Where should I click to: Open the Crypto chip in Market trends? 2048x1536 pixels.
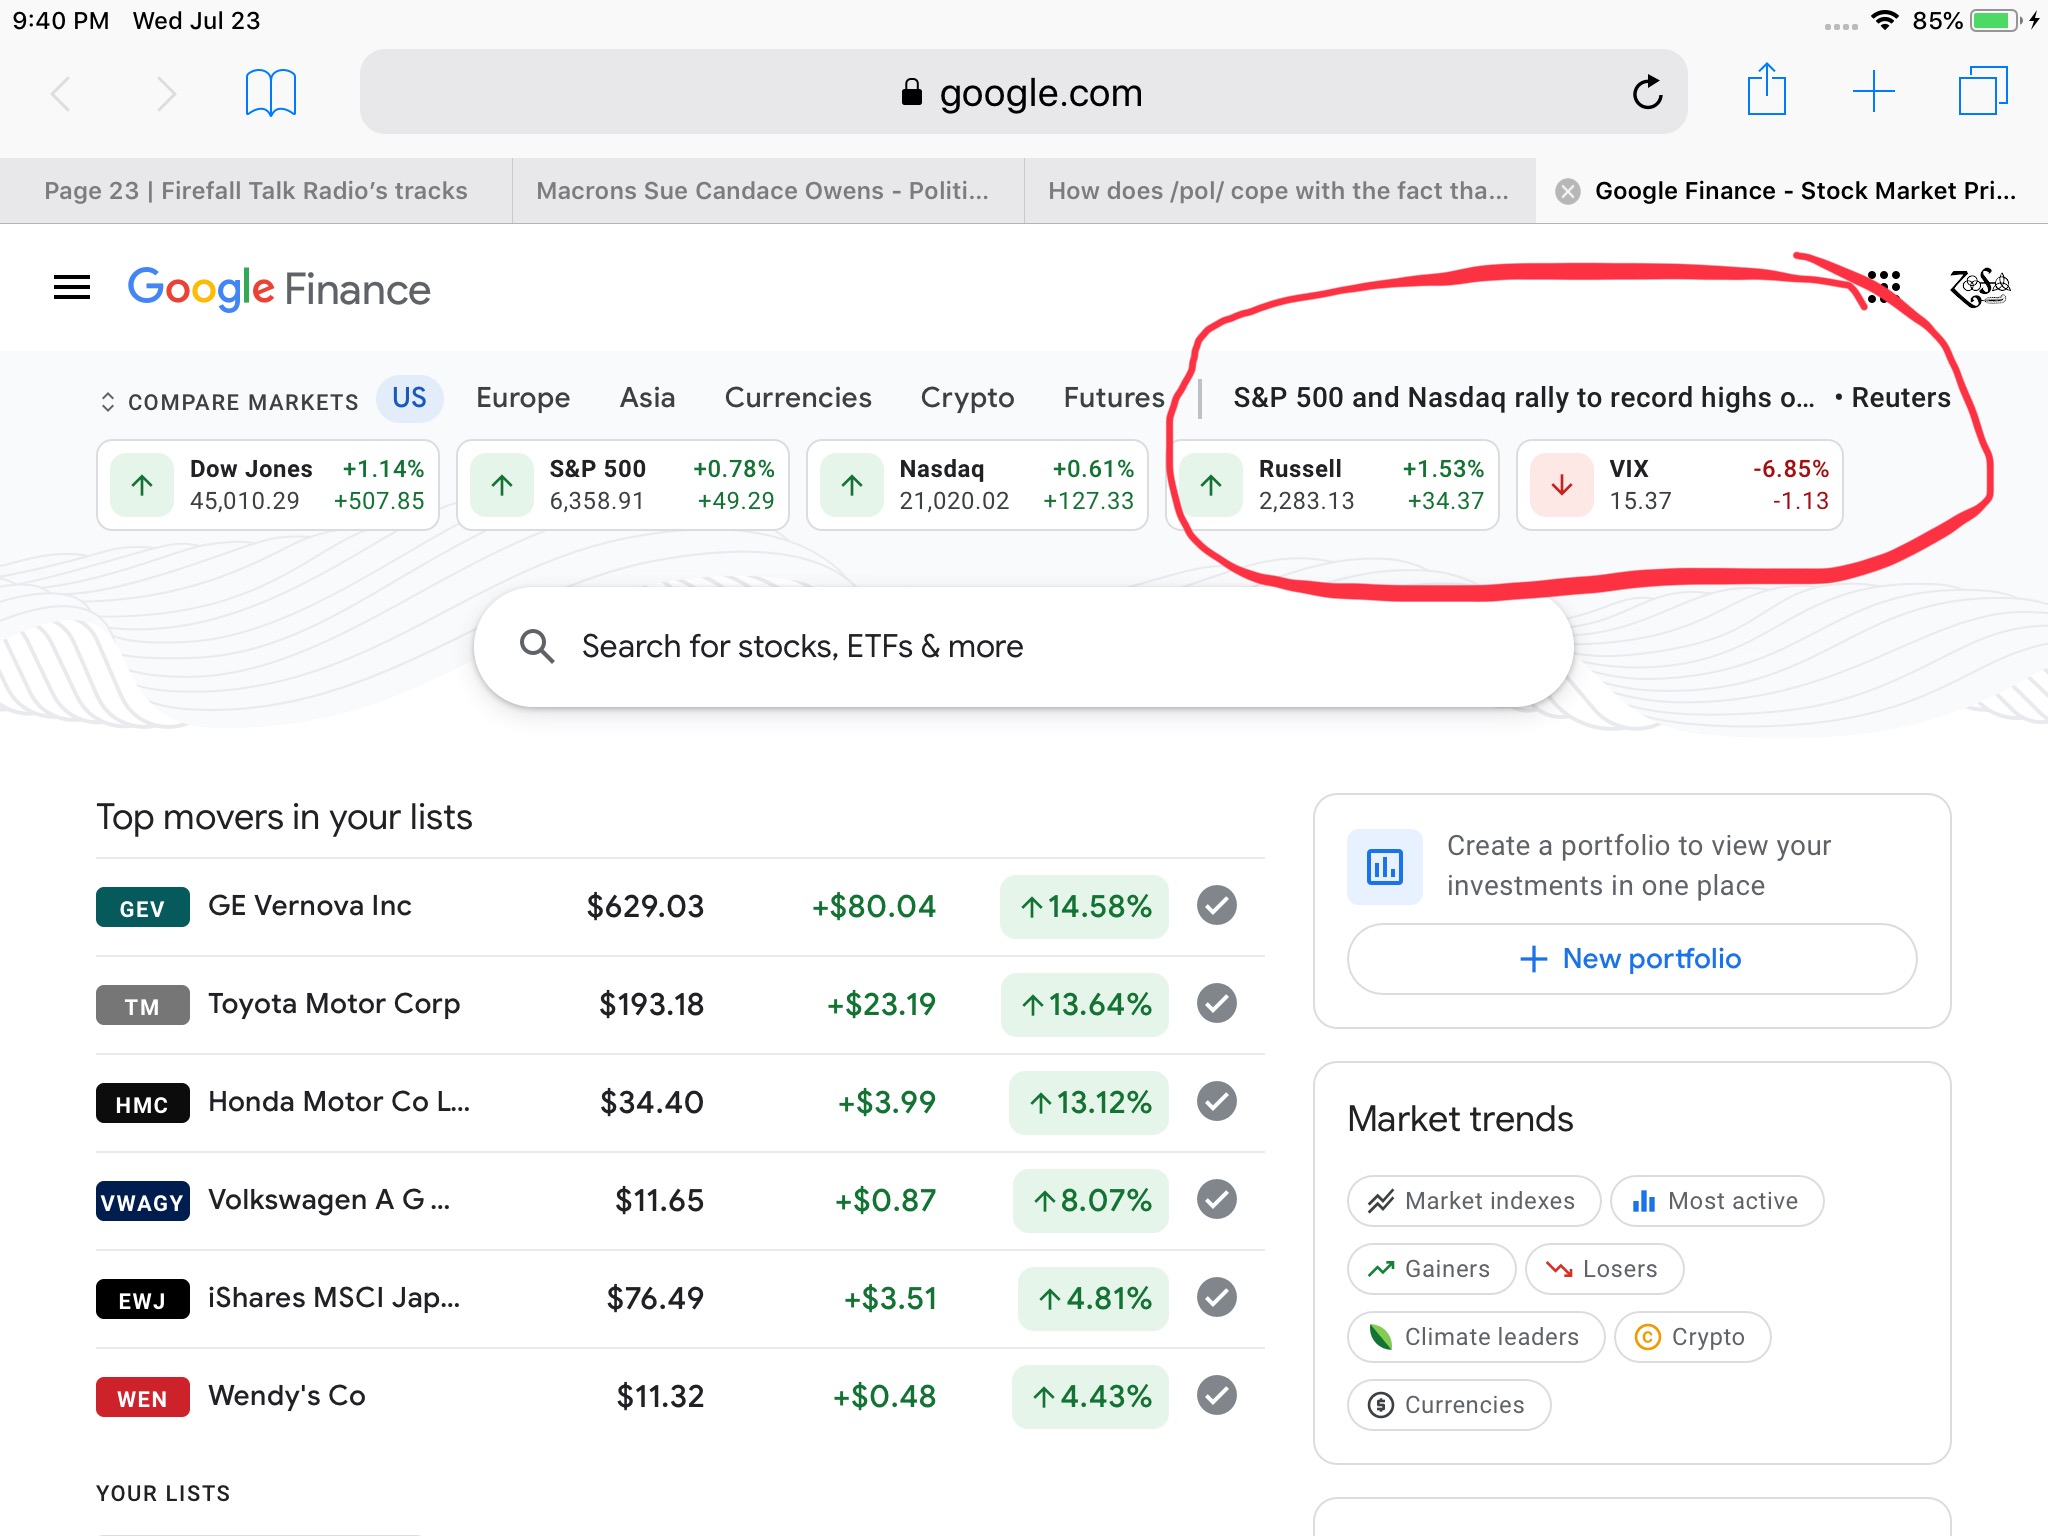pyautogui.click(x=1692, y=1337)
